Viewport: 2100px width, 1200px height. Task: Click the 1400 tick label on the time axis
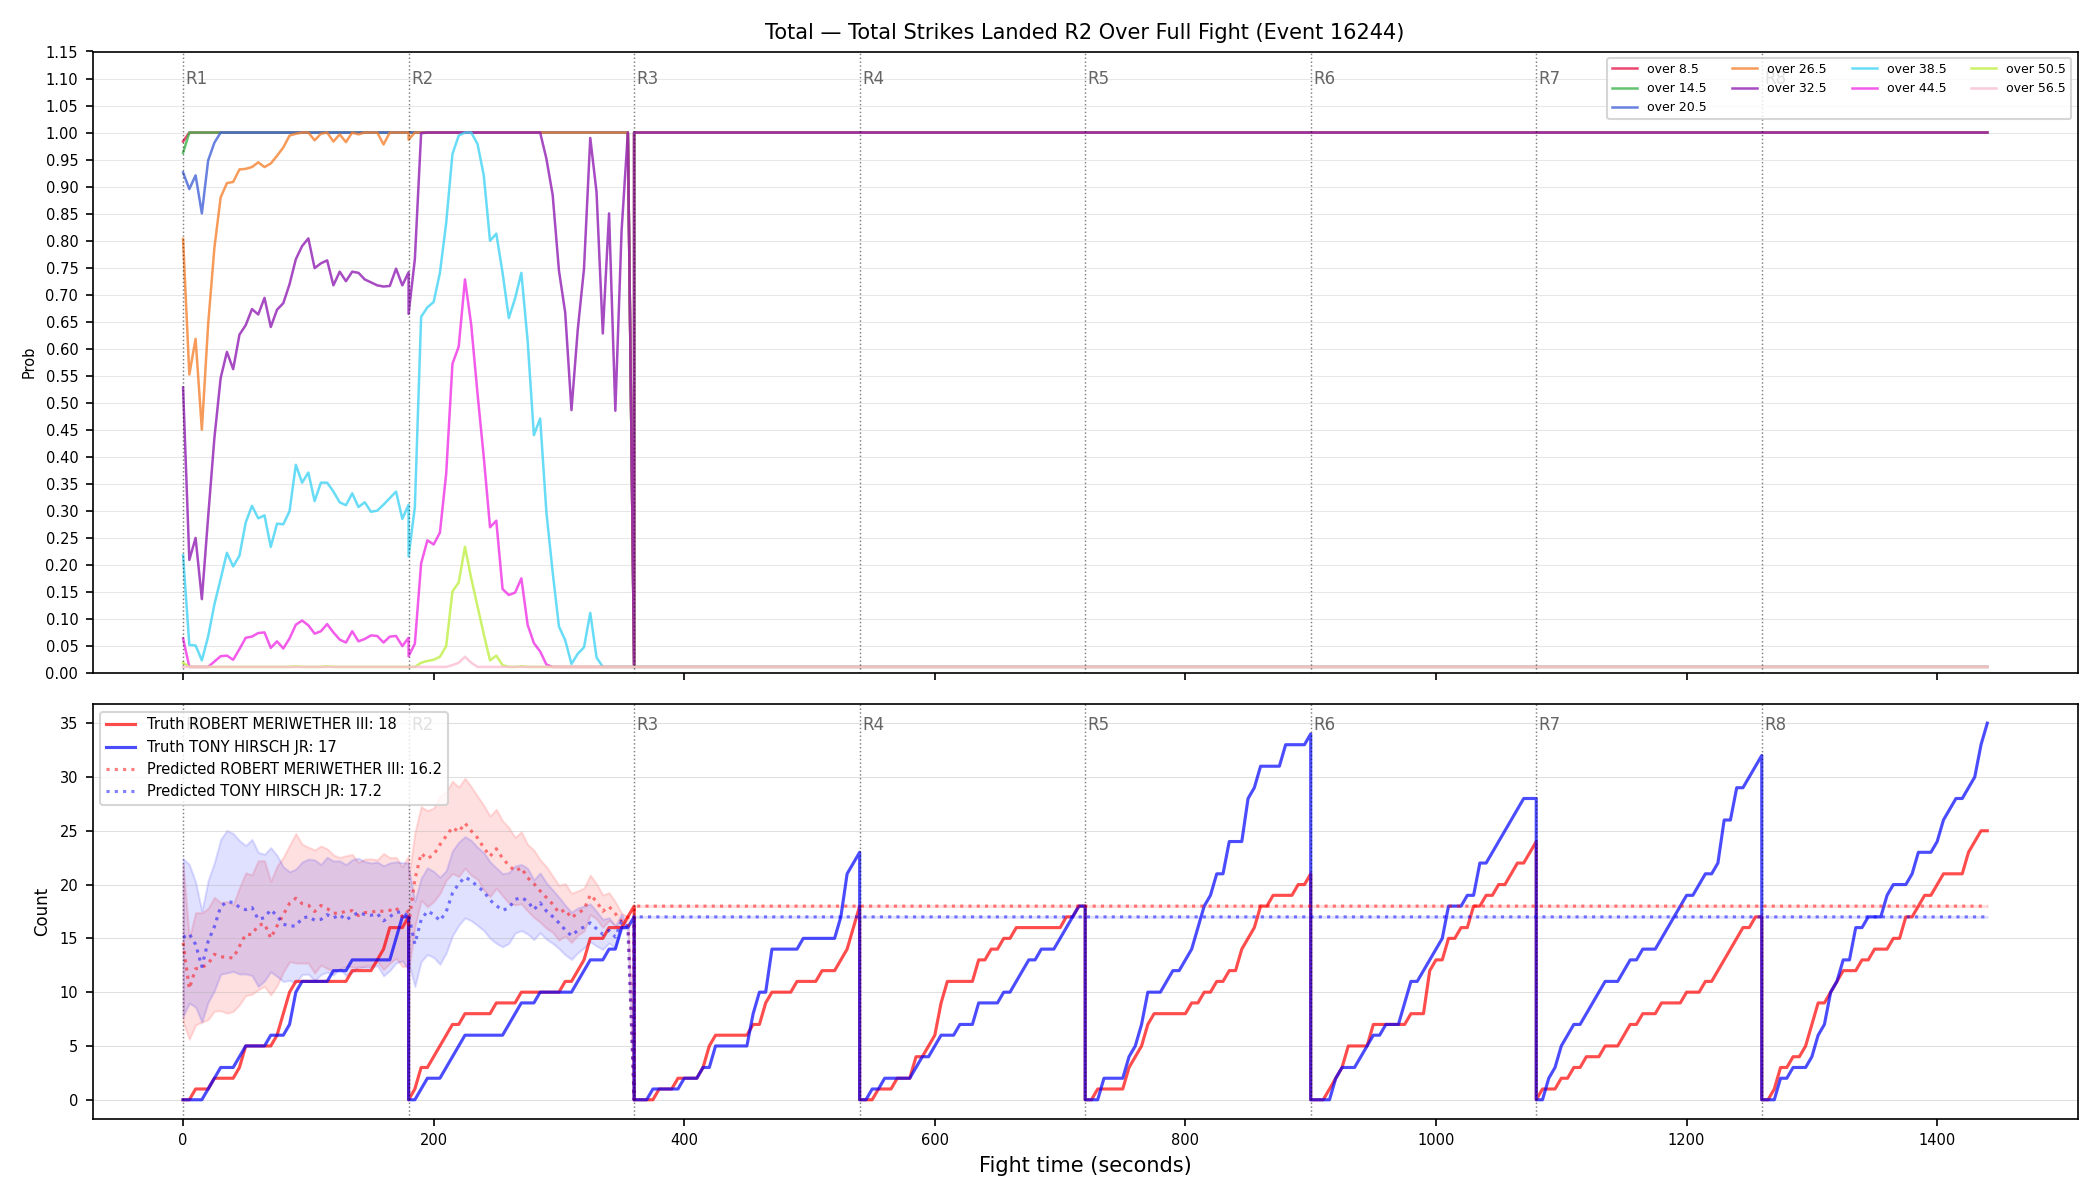tap(1937, 1139)
